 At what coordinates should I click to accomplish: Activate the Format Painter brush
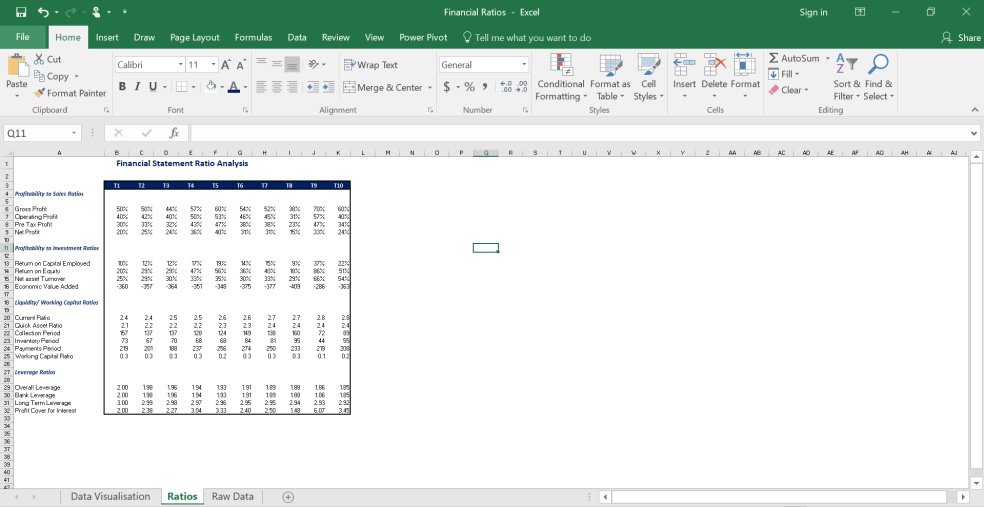[x=70, y=93]
